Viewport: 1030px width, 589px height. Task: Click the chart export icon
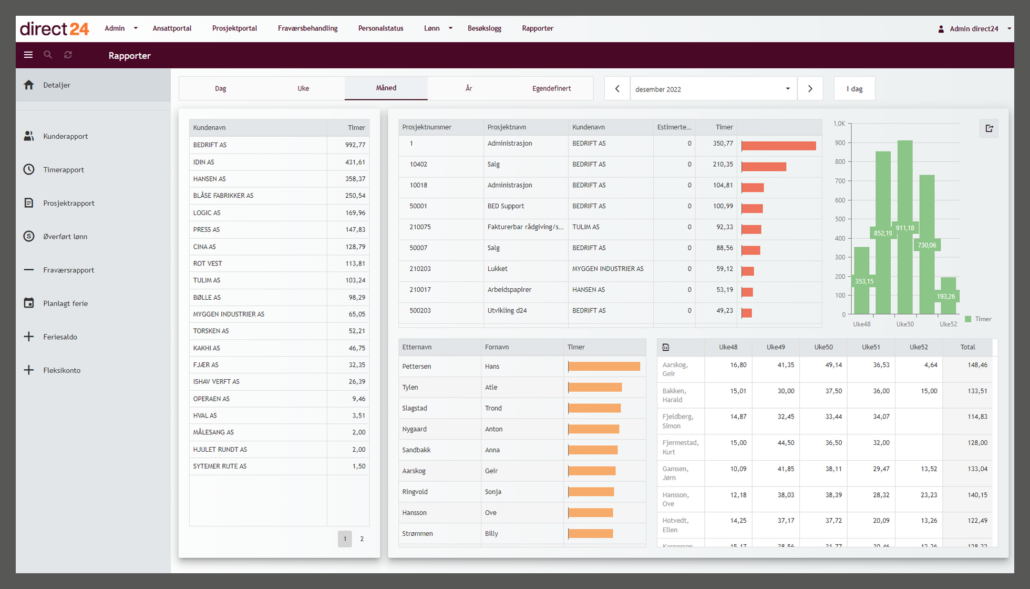pyautogui.click(x=989, y=128)
